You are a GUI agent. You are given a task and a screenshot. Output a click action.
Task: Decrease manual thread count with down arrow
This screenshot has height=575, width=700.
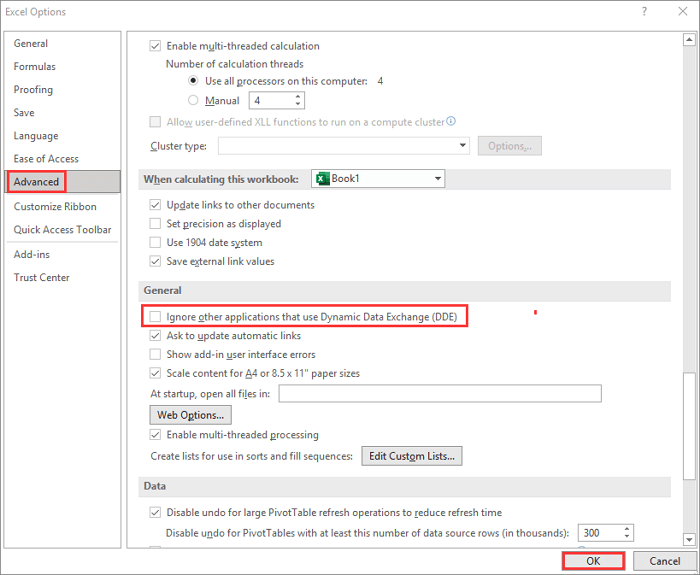point(298,104)
